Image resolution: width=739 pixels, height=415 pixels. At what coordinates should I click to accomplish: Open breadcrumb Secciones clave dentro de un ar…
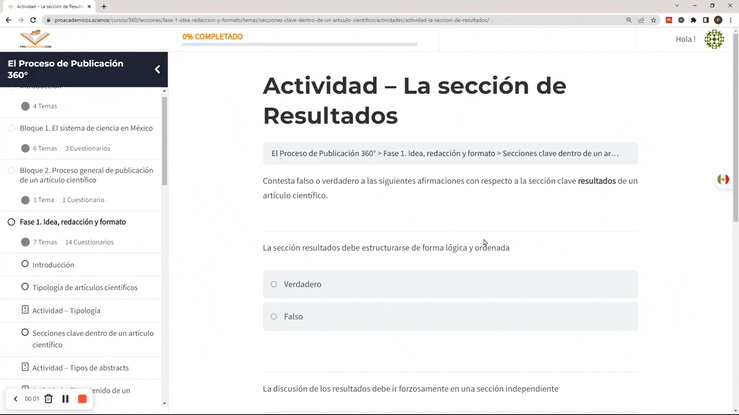pyautogui.click(x=560, y=153)
